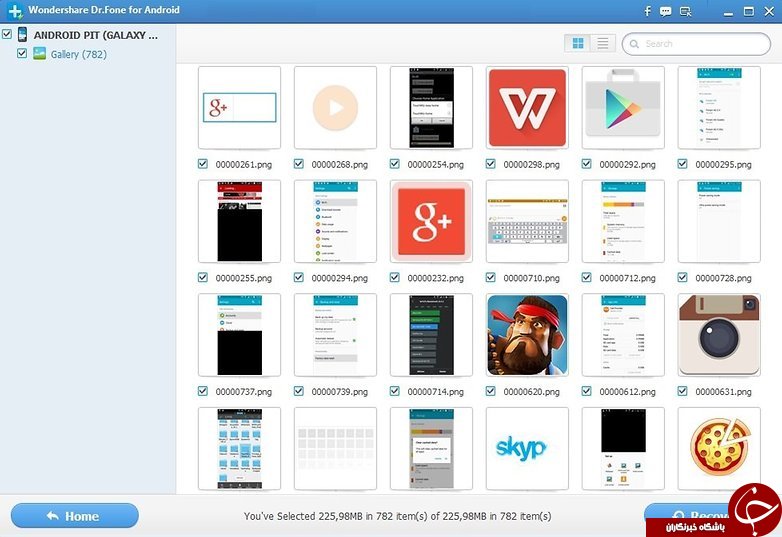Toggle the ANDROID PIT device checkbox
The image size is (782, 537).
7,34
